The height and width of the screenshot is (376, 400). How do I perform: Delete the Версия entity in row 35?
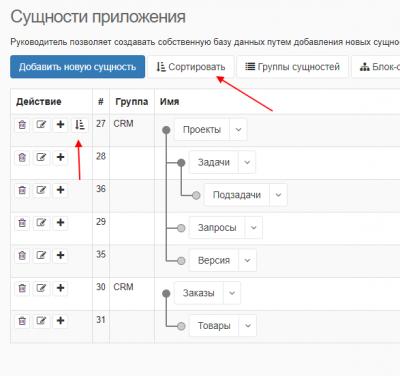tap(22, 256)
